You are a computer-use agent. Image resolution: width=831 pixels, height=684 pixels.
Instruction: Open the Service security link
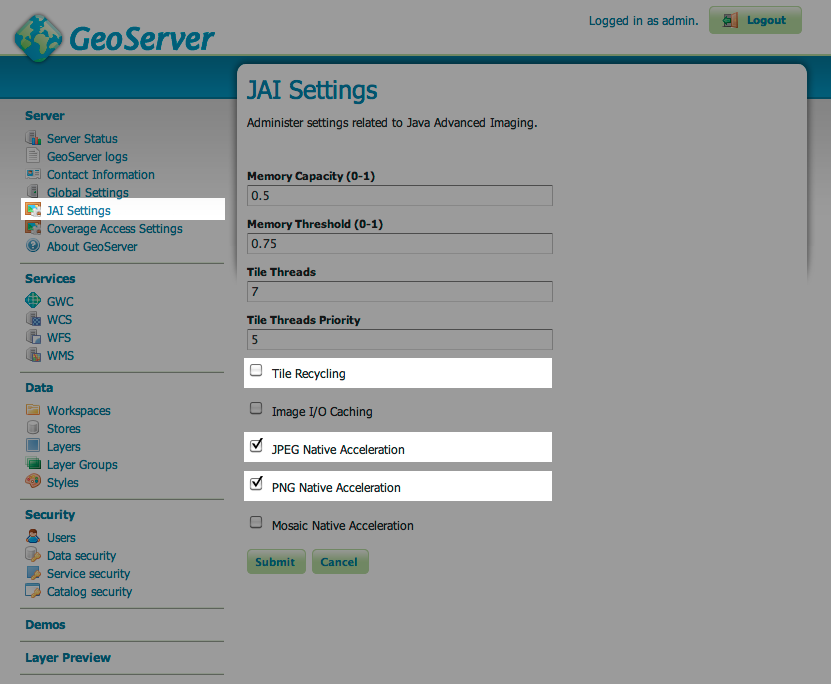point(88,573)
